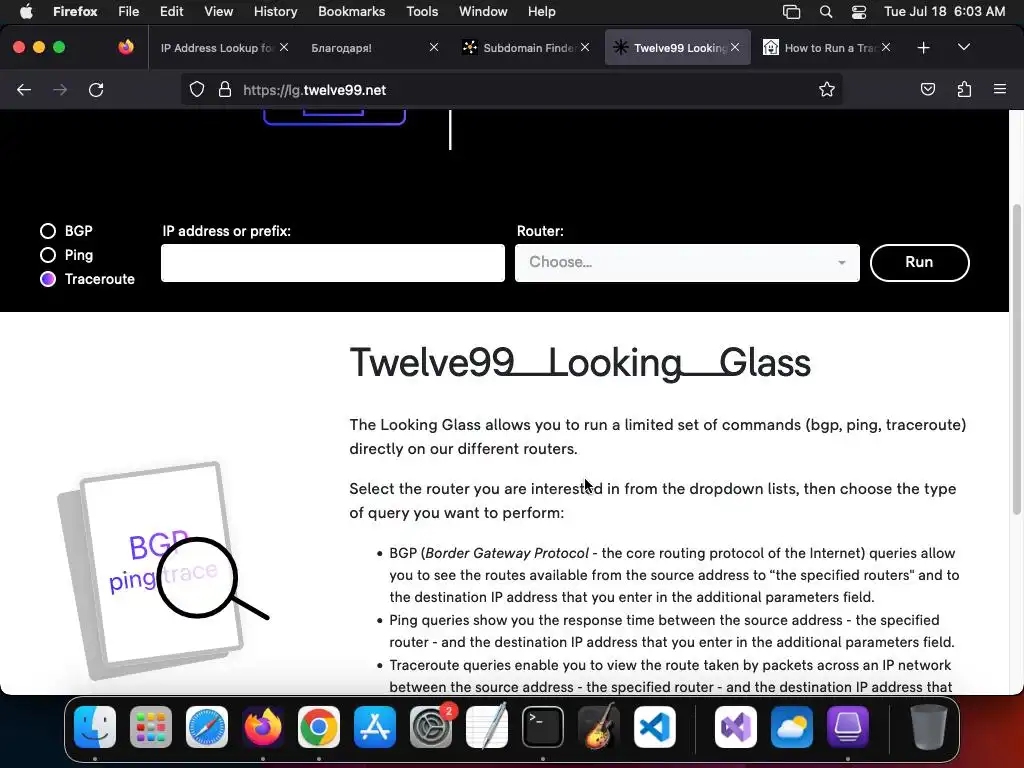Open the Router Choose dropdown

click(x=687, y=263)
